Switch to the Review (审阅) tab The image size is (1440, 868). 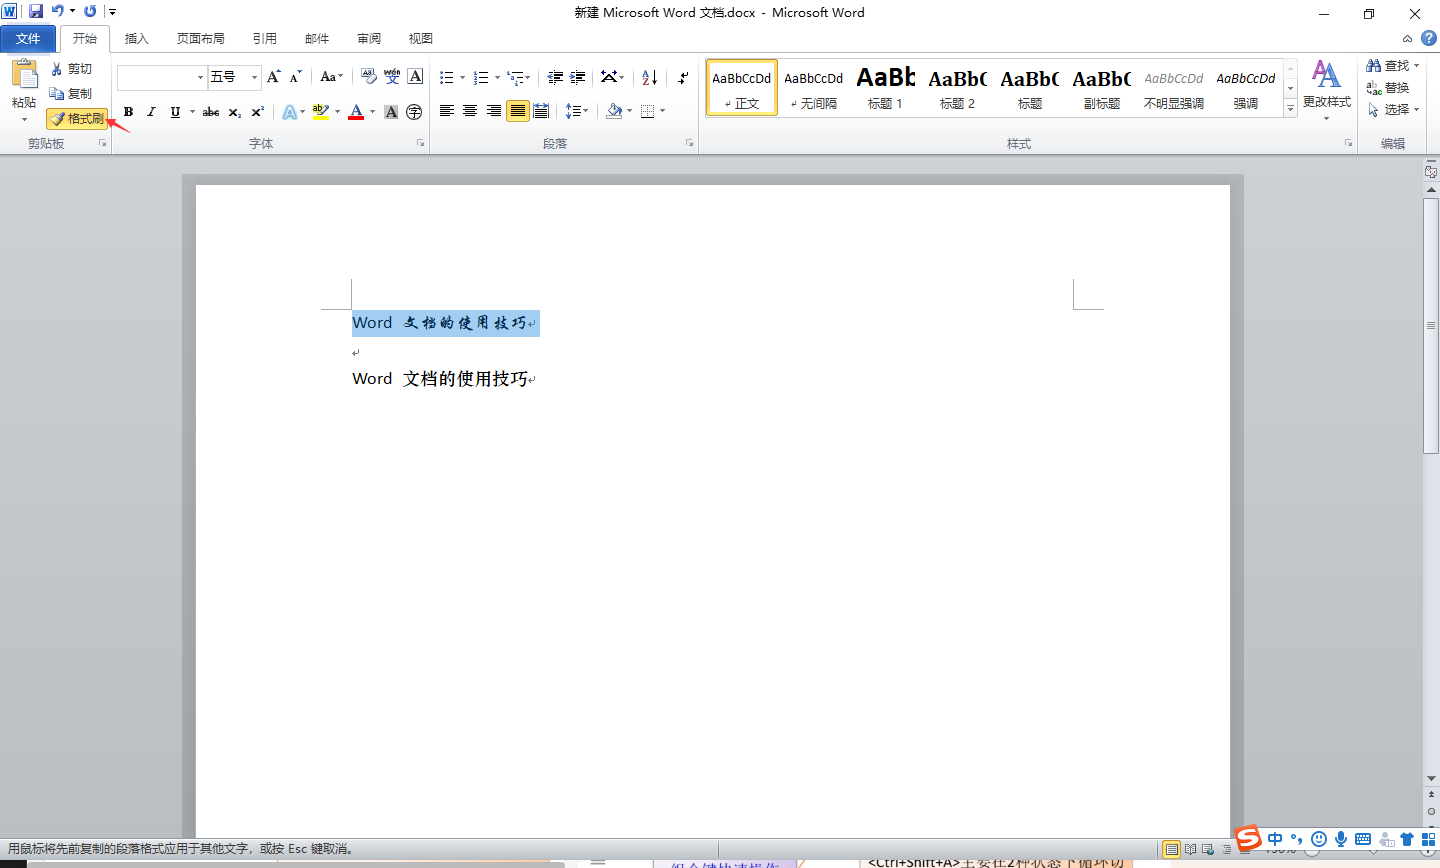click(369, 39)
